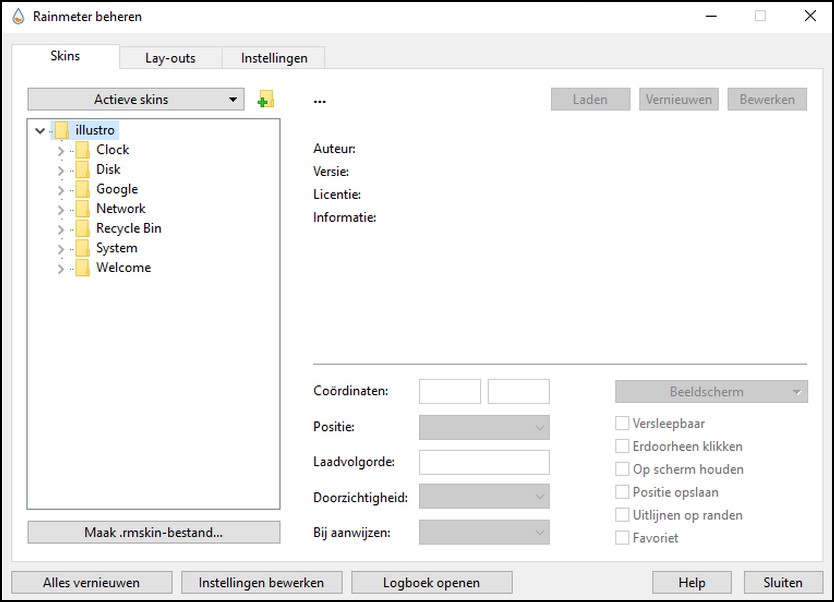Click Instellingen bewerken button
Screen dimensions: 834x602
click(x=262, y=582)
